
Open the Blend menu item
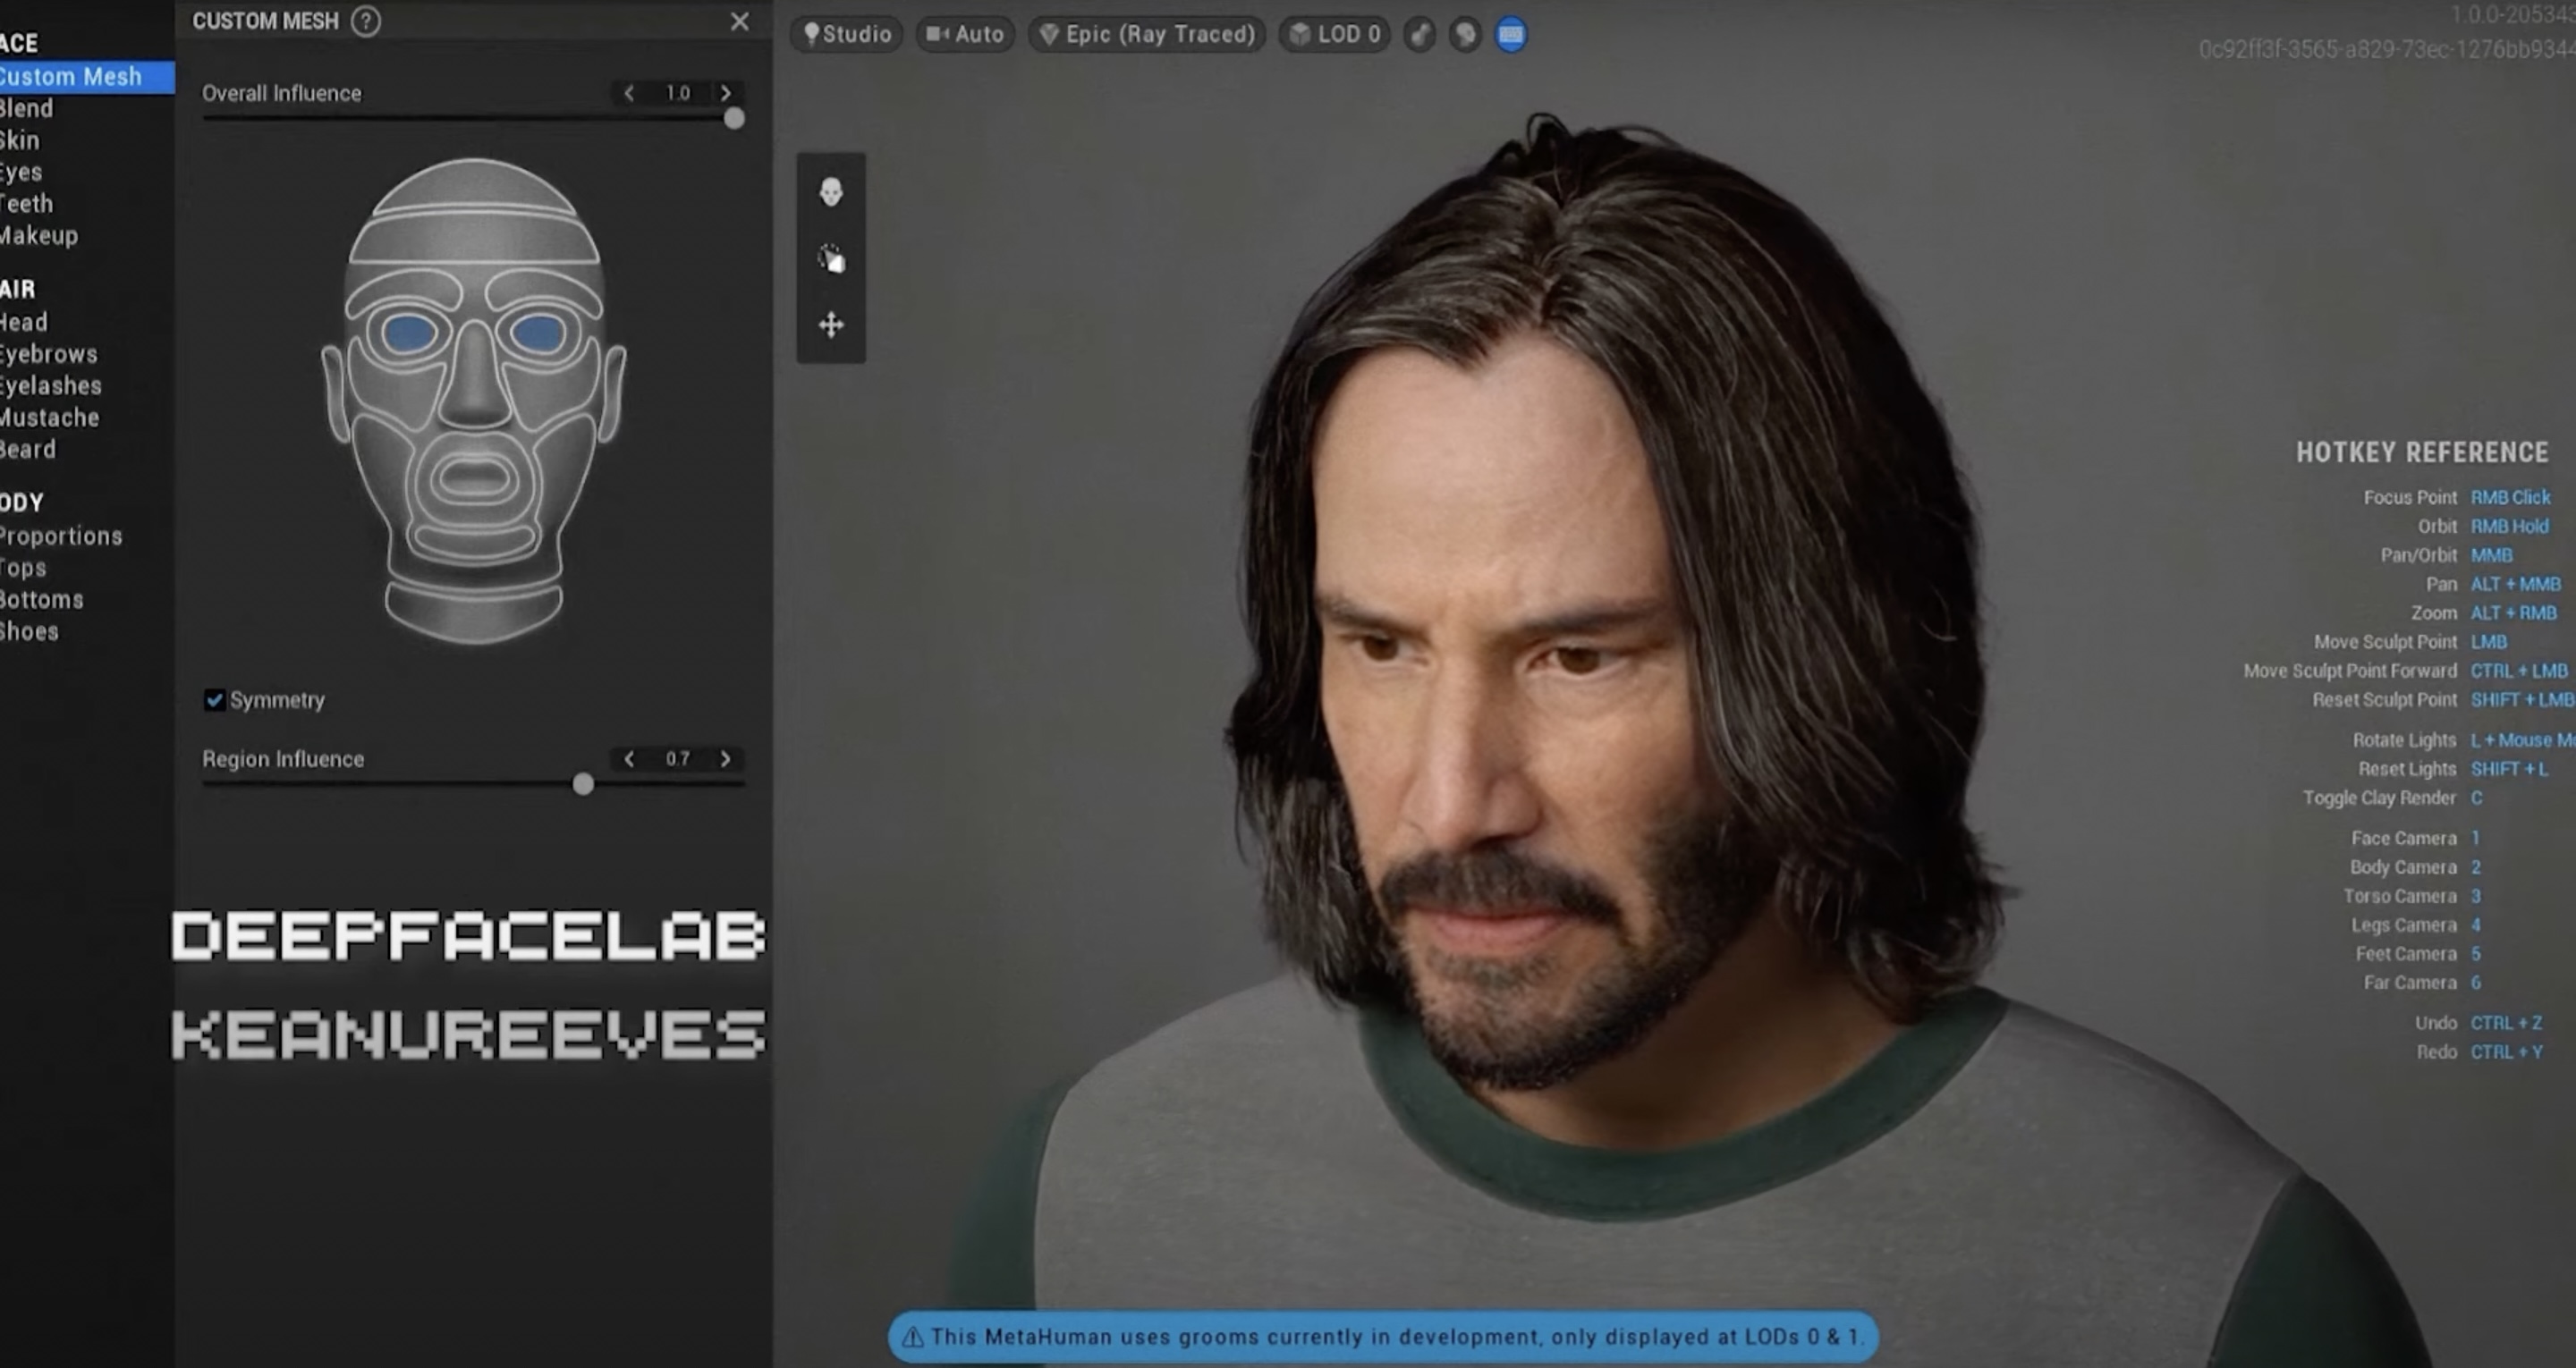pos(27,108)
